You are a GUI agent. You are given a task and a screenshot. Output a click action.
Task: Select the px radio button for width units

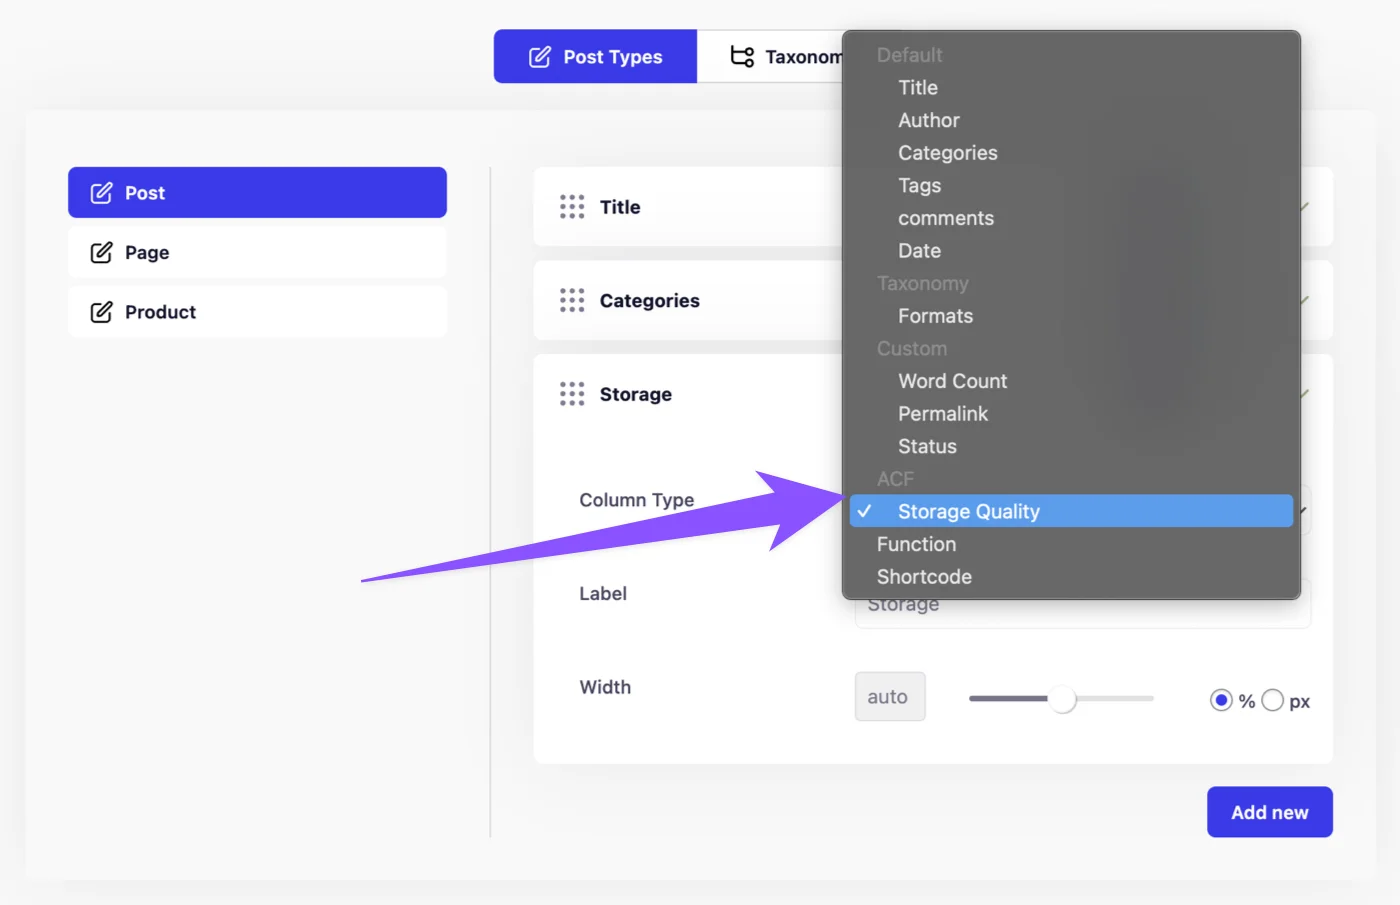[x=1272, y=700]
